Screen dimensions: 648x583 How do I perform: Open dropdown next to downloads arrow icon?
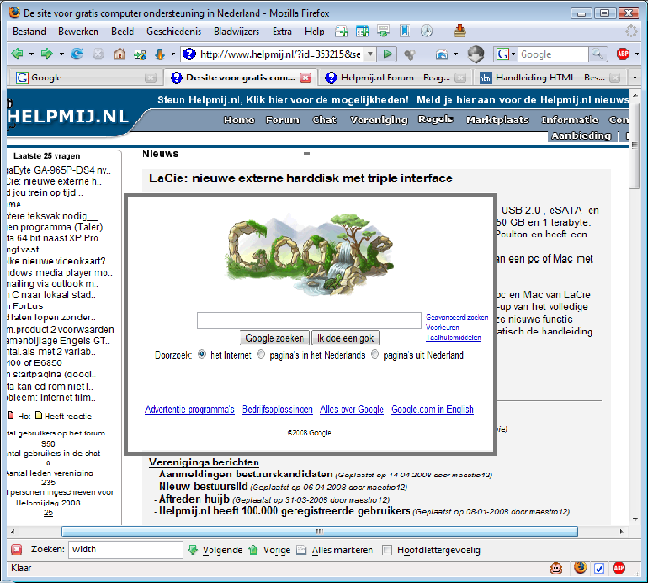pos(173,54)
